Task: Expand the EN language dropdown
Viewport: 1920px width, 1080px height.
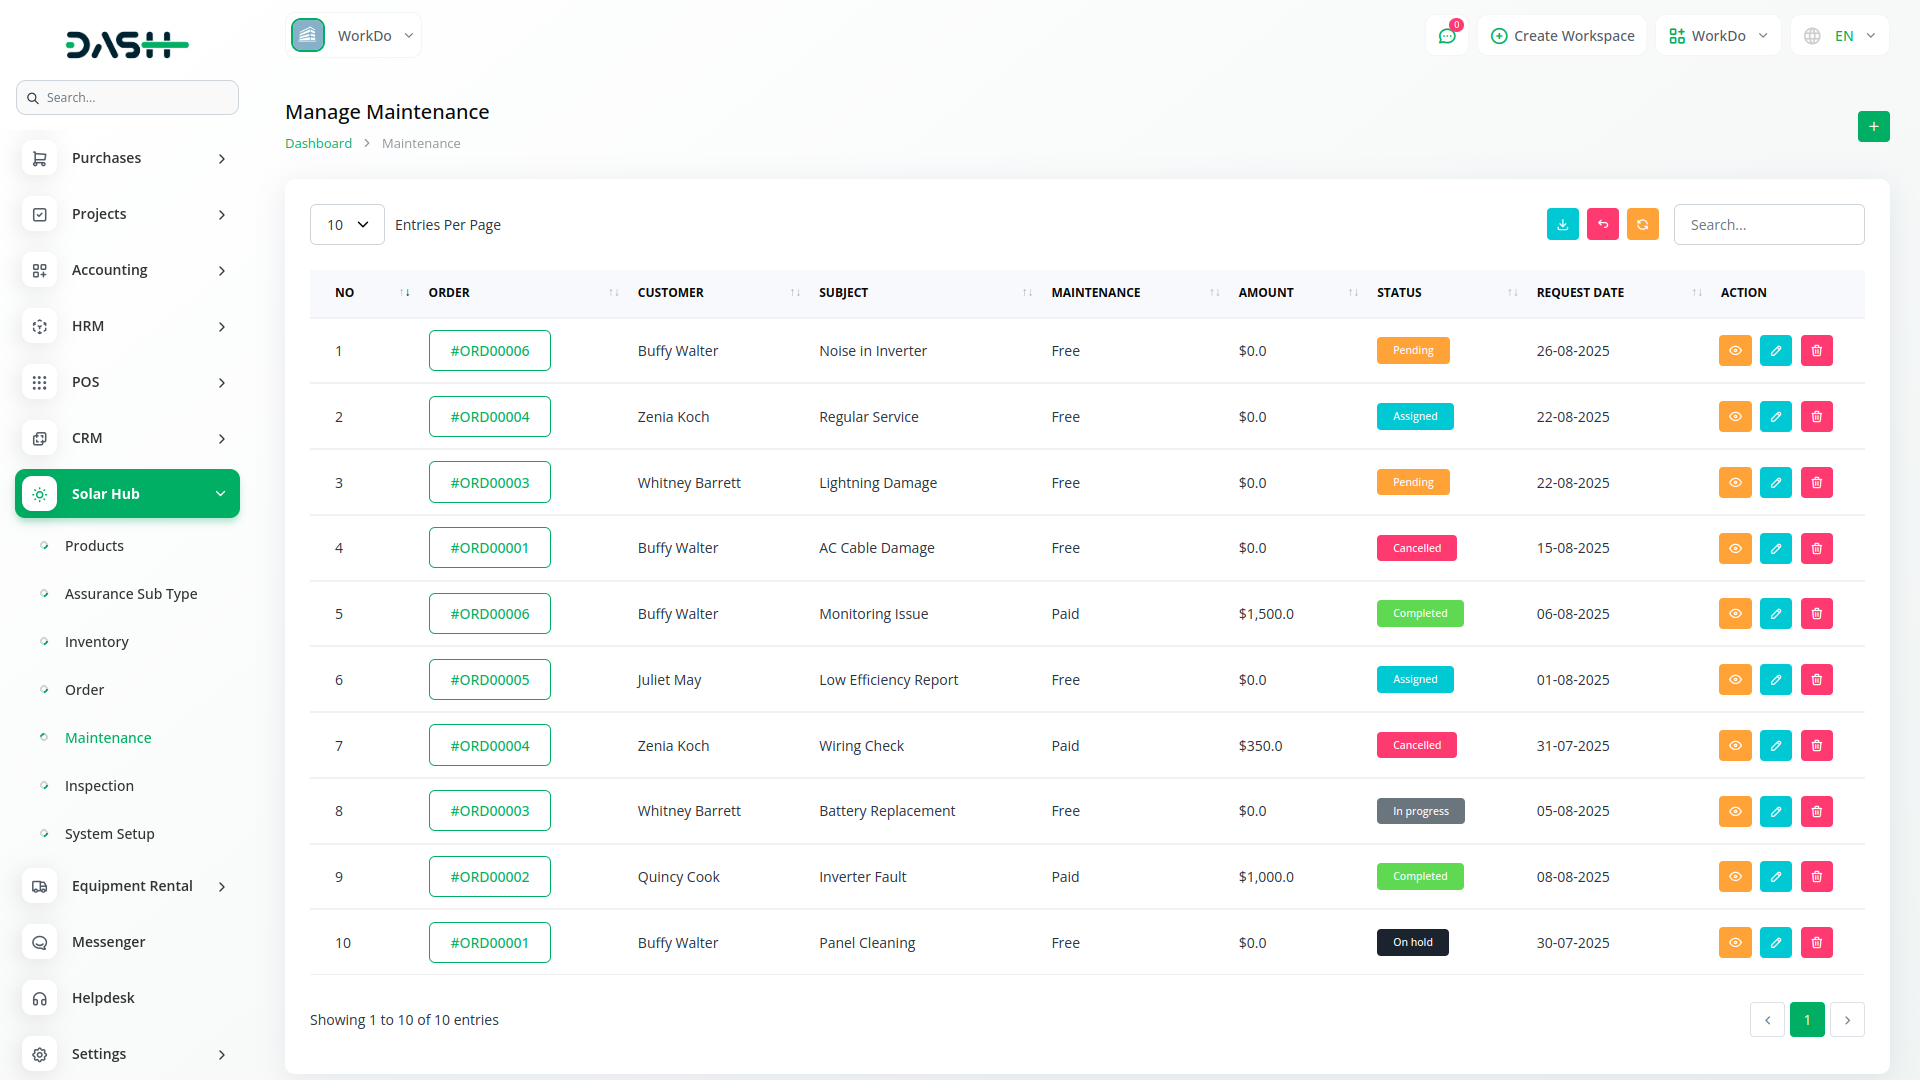Action: 1841,36
